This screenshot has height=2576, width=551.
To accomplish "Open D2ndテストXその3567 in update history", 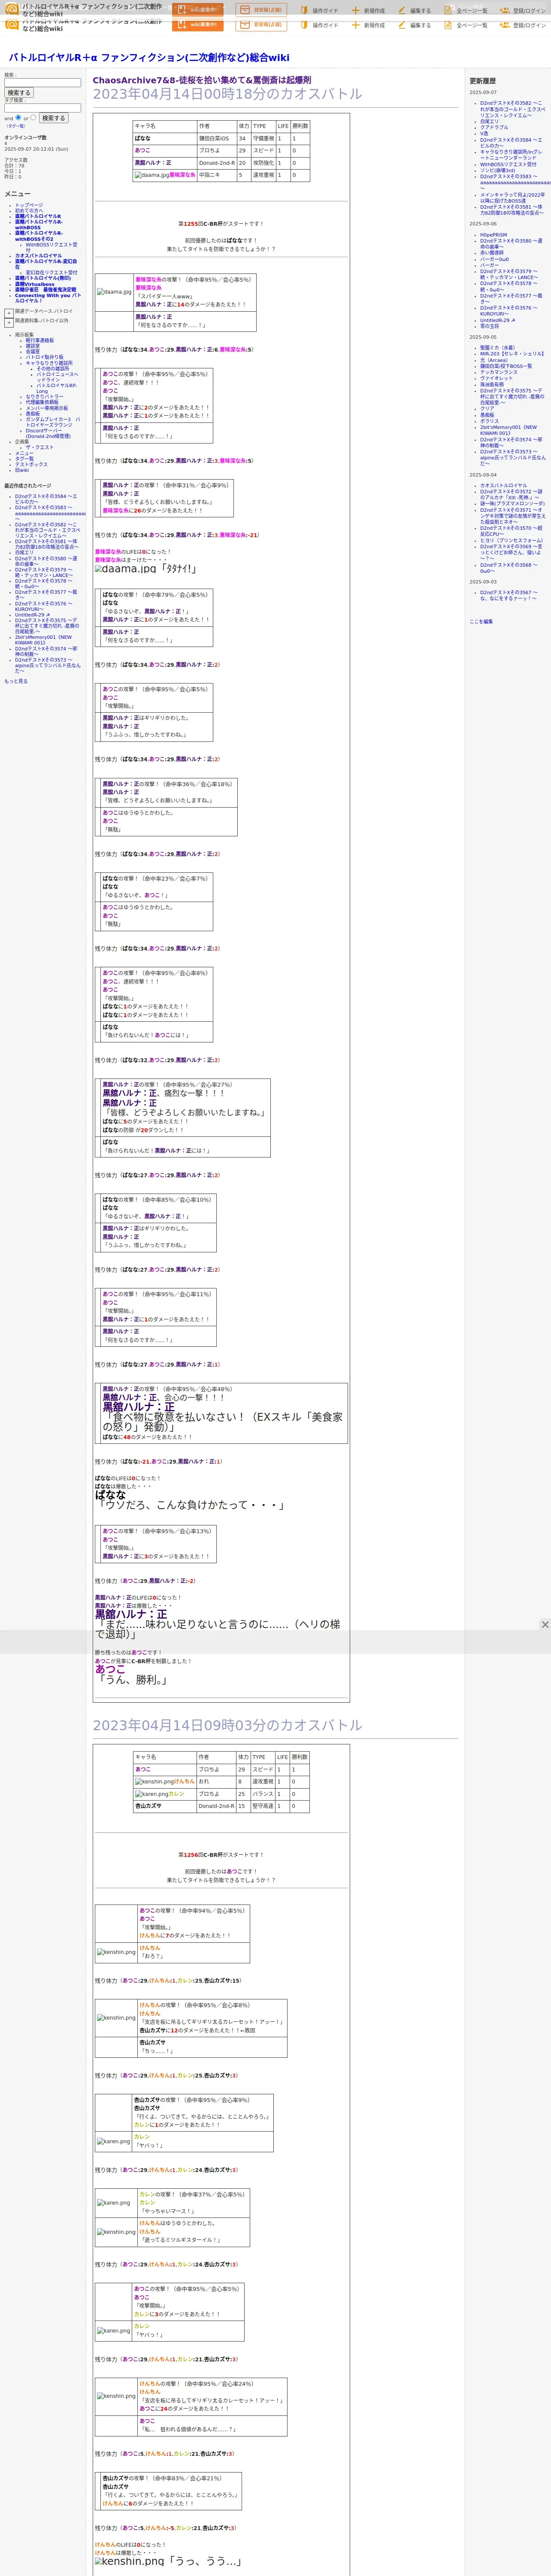I will point(509,595).
